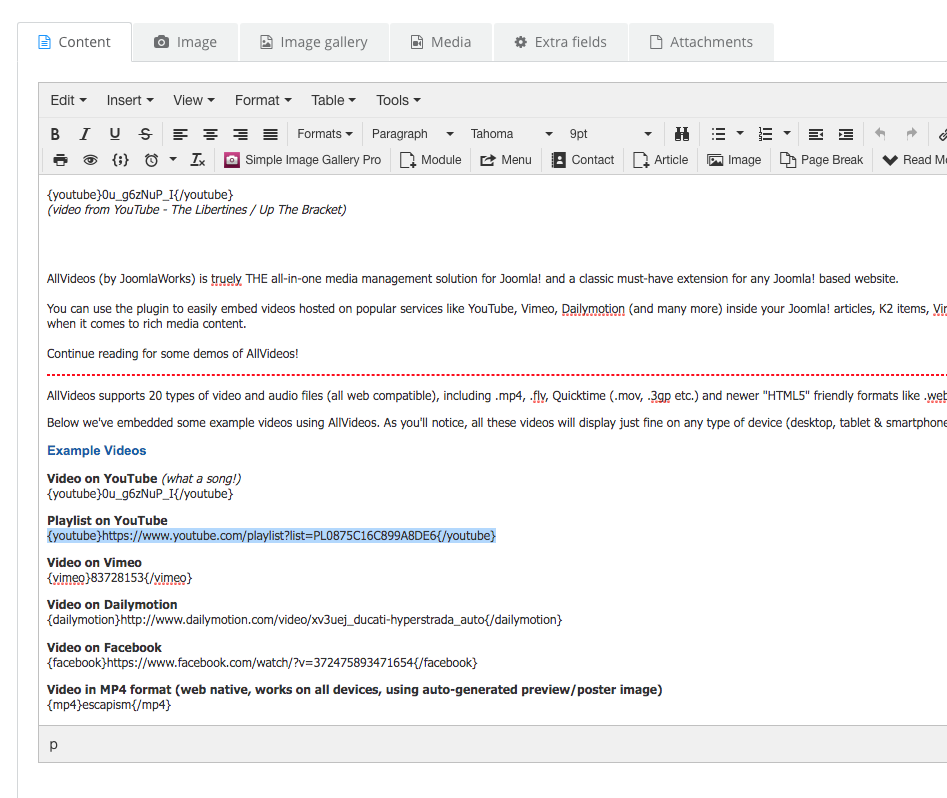Align text to the right
The height and width of the screenshot is (798, 947).
pyautogui.click(x=240, y=134)
